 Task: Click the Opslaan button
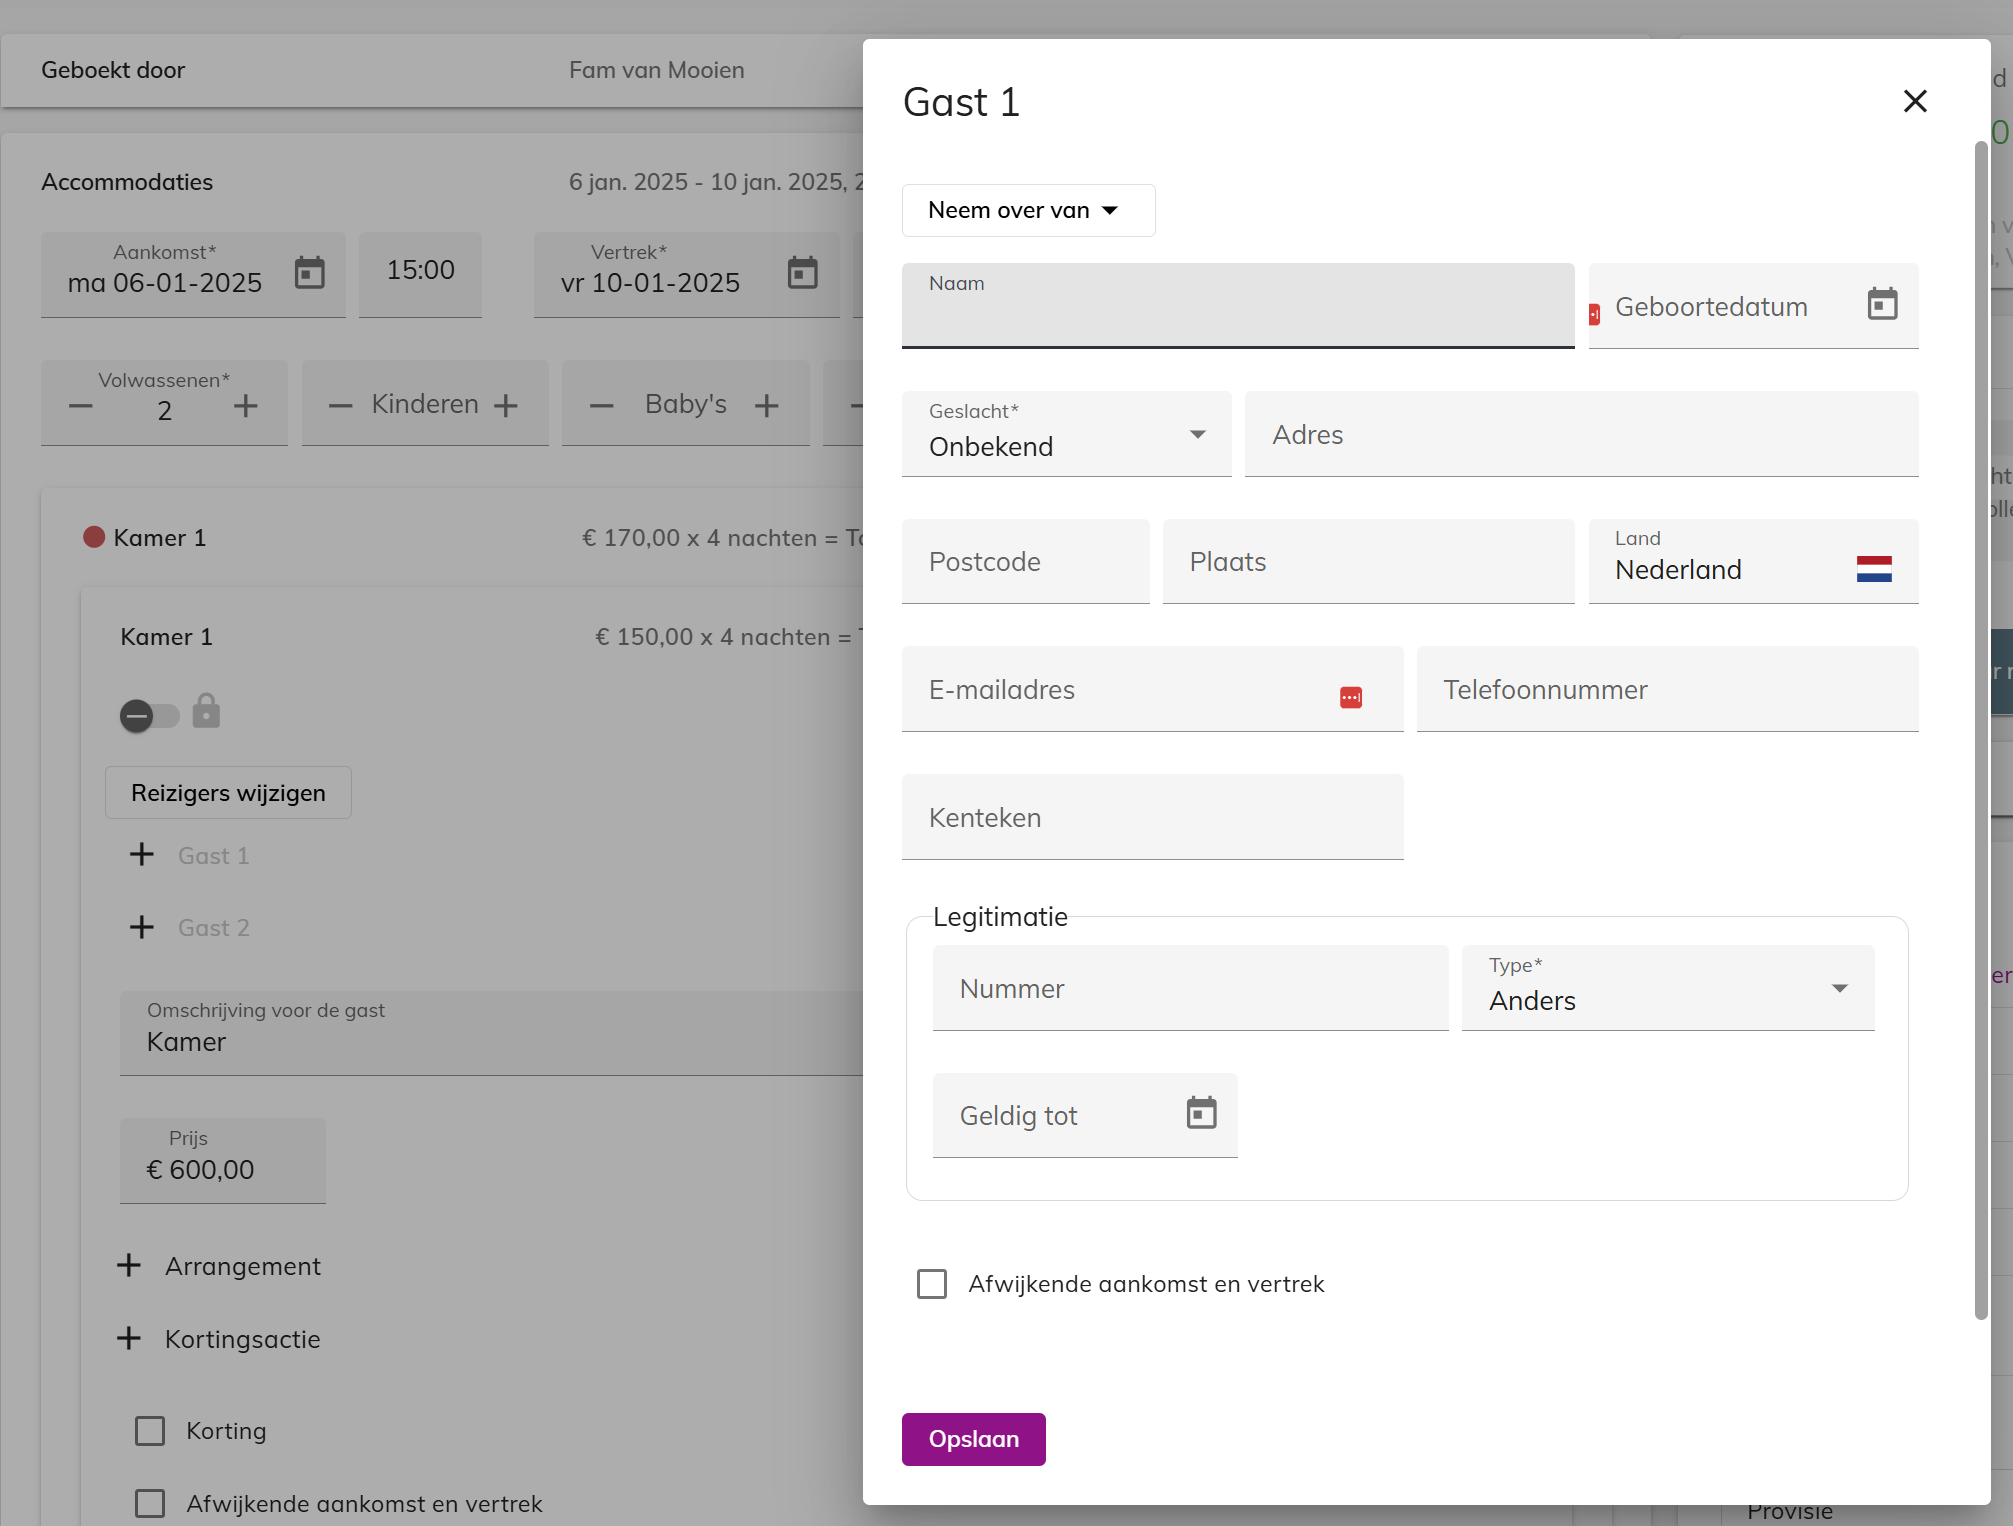[972, 1439]
